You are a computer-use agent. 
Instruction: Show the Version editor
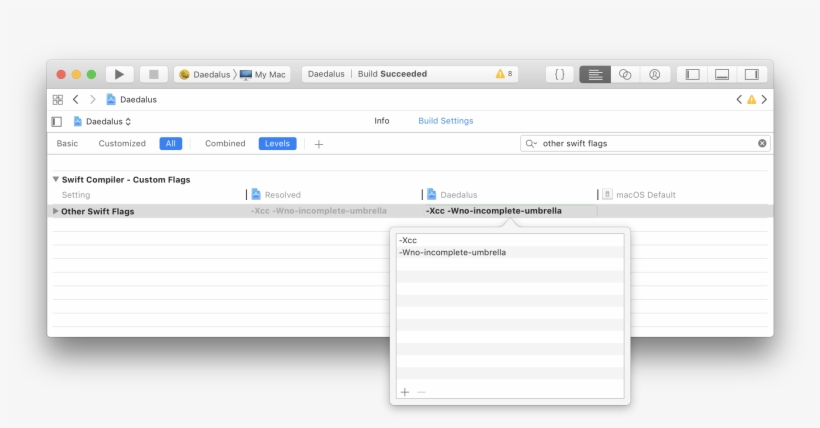[655, 74]
